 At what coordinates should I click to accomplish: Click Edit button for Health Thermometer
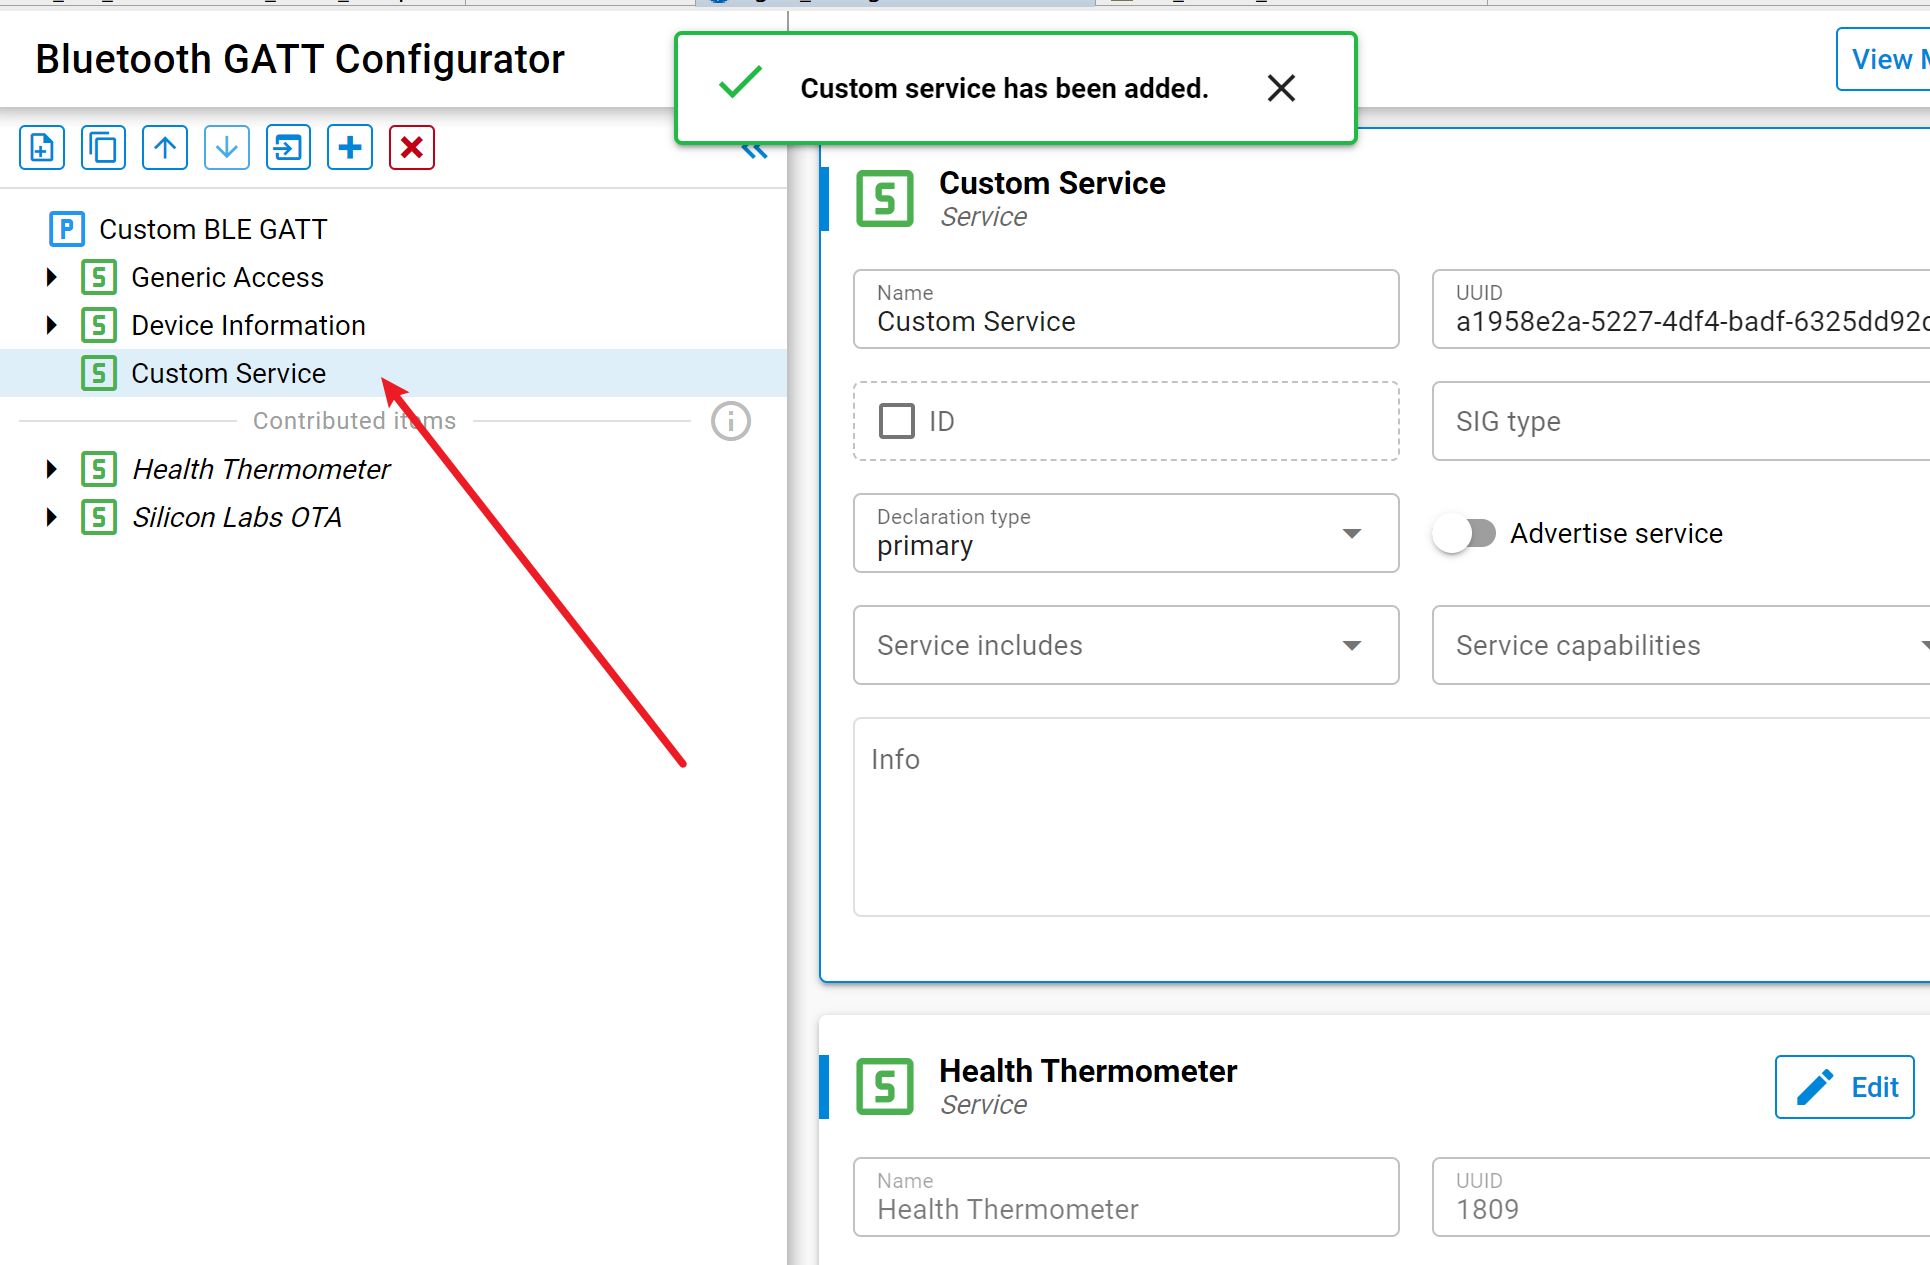coord(1844,1087)
